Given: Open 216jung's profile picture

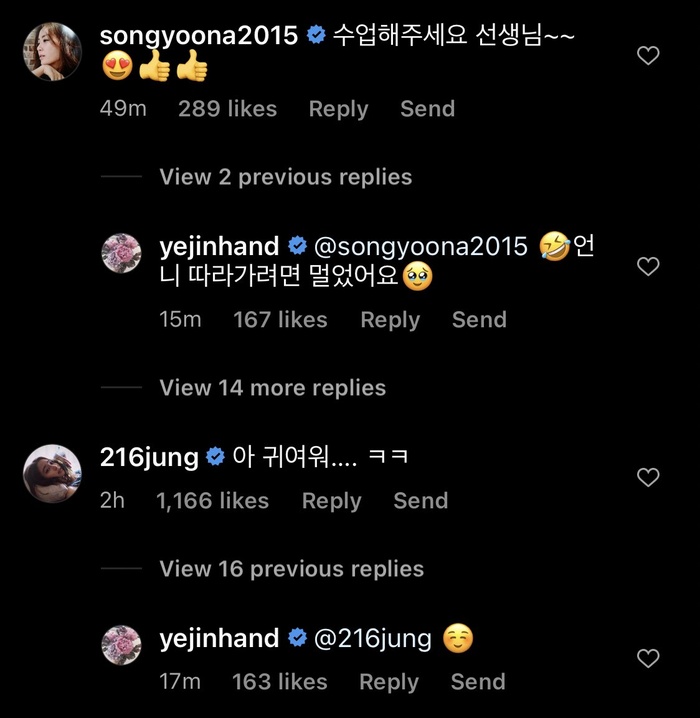Looking at the screenshot, I should coord(52,473).
